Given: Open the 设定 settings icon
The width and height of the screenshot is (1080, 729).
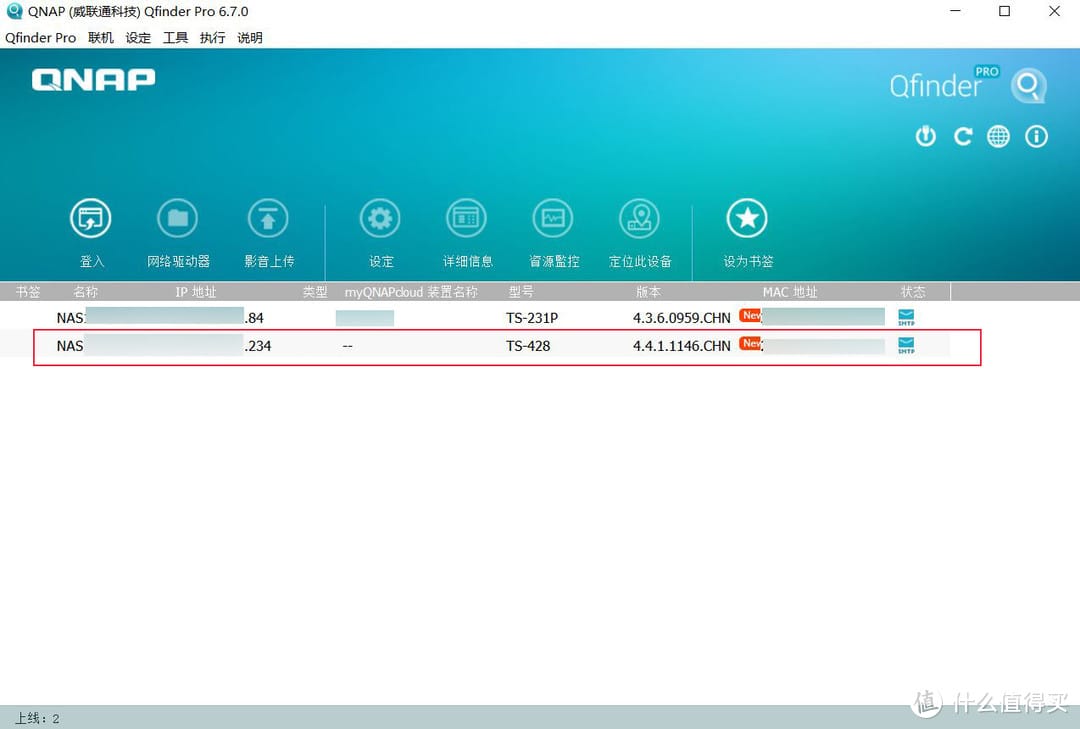Looking at the screenshot, I should (381, 218).
